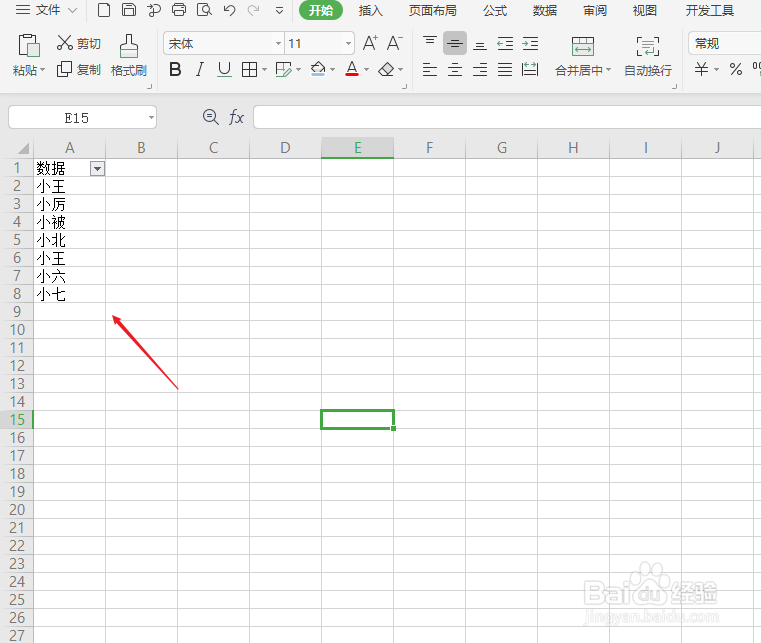Center text horizontally
761x643 pixels.
455,69
